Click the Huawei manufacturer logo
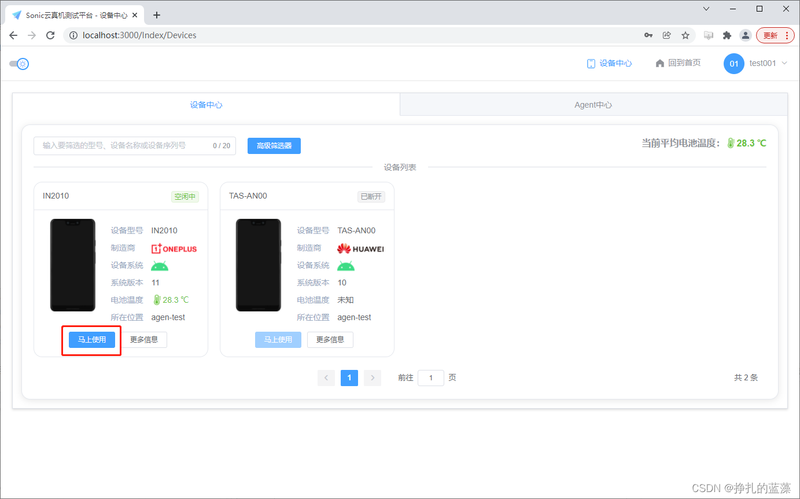Image resolution: width=800 pixels, height=499 pixels. coord(361,248)
